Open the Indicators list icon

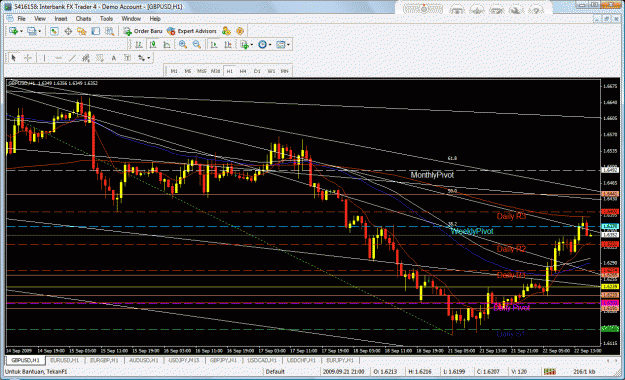point(244,45)
